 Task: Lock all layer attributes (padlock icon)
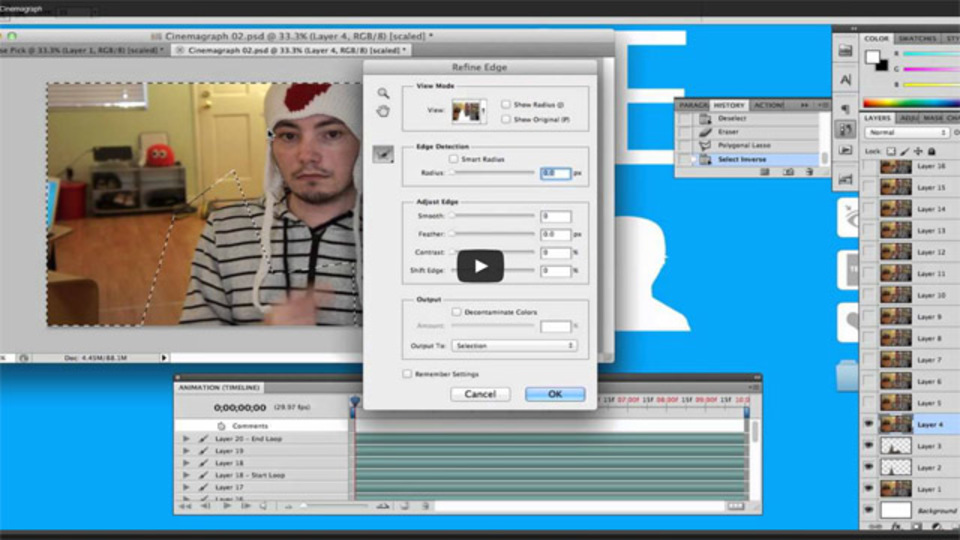click(931, 151)
